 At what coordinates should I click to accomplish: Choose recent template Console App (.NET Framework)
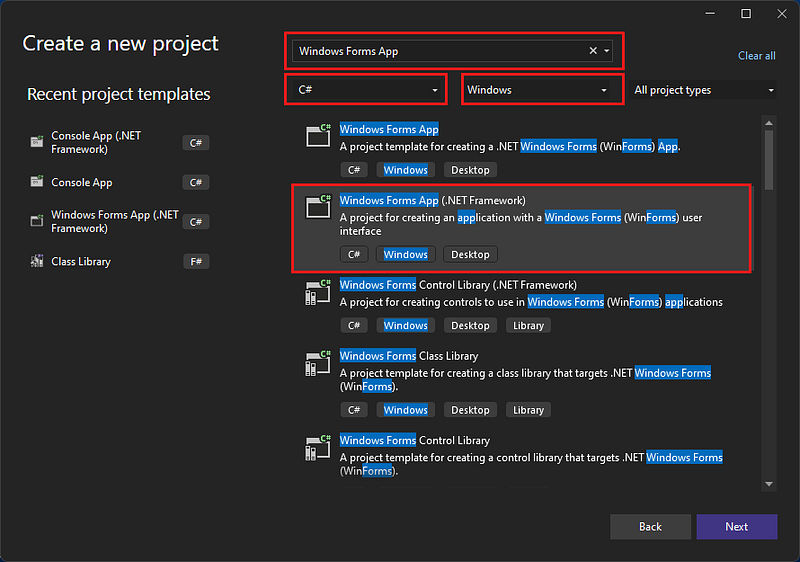(x=120, y=142)
